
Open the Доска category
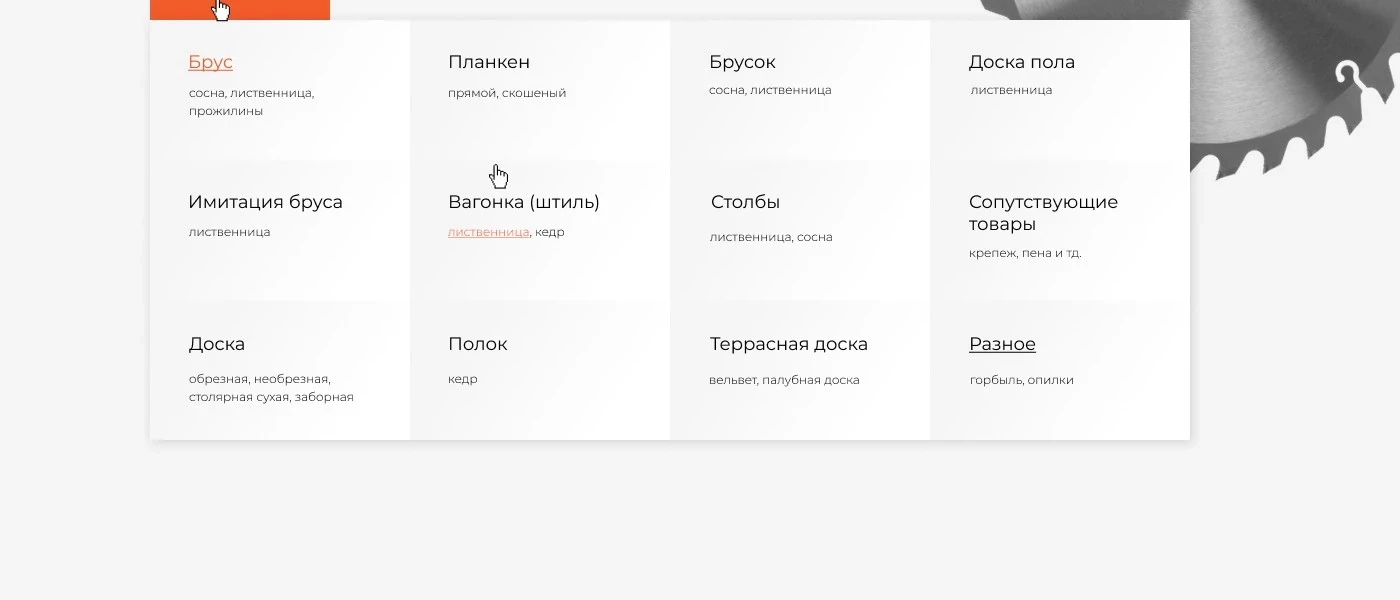click(x=216, y=344)
